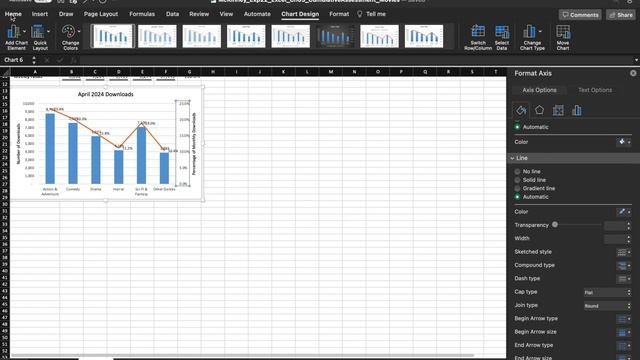Open the Format ribbon tab
The height and width of the screenshot is (360, 640).
339,14
